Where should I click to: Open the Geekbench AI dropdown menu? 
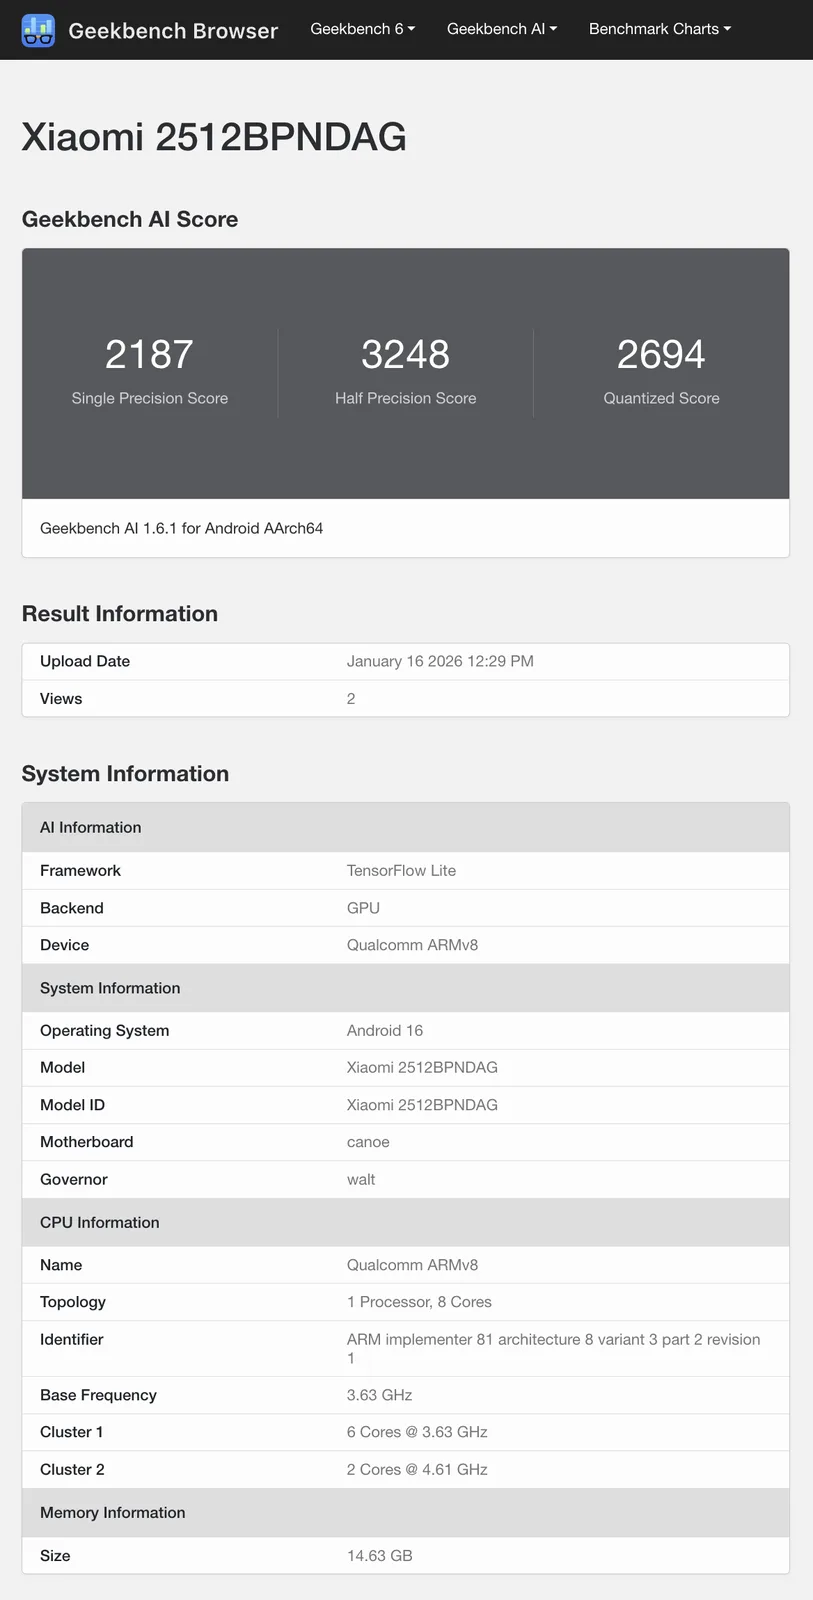(x=501, y=29)
